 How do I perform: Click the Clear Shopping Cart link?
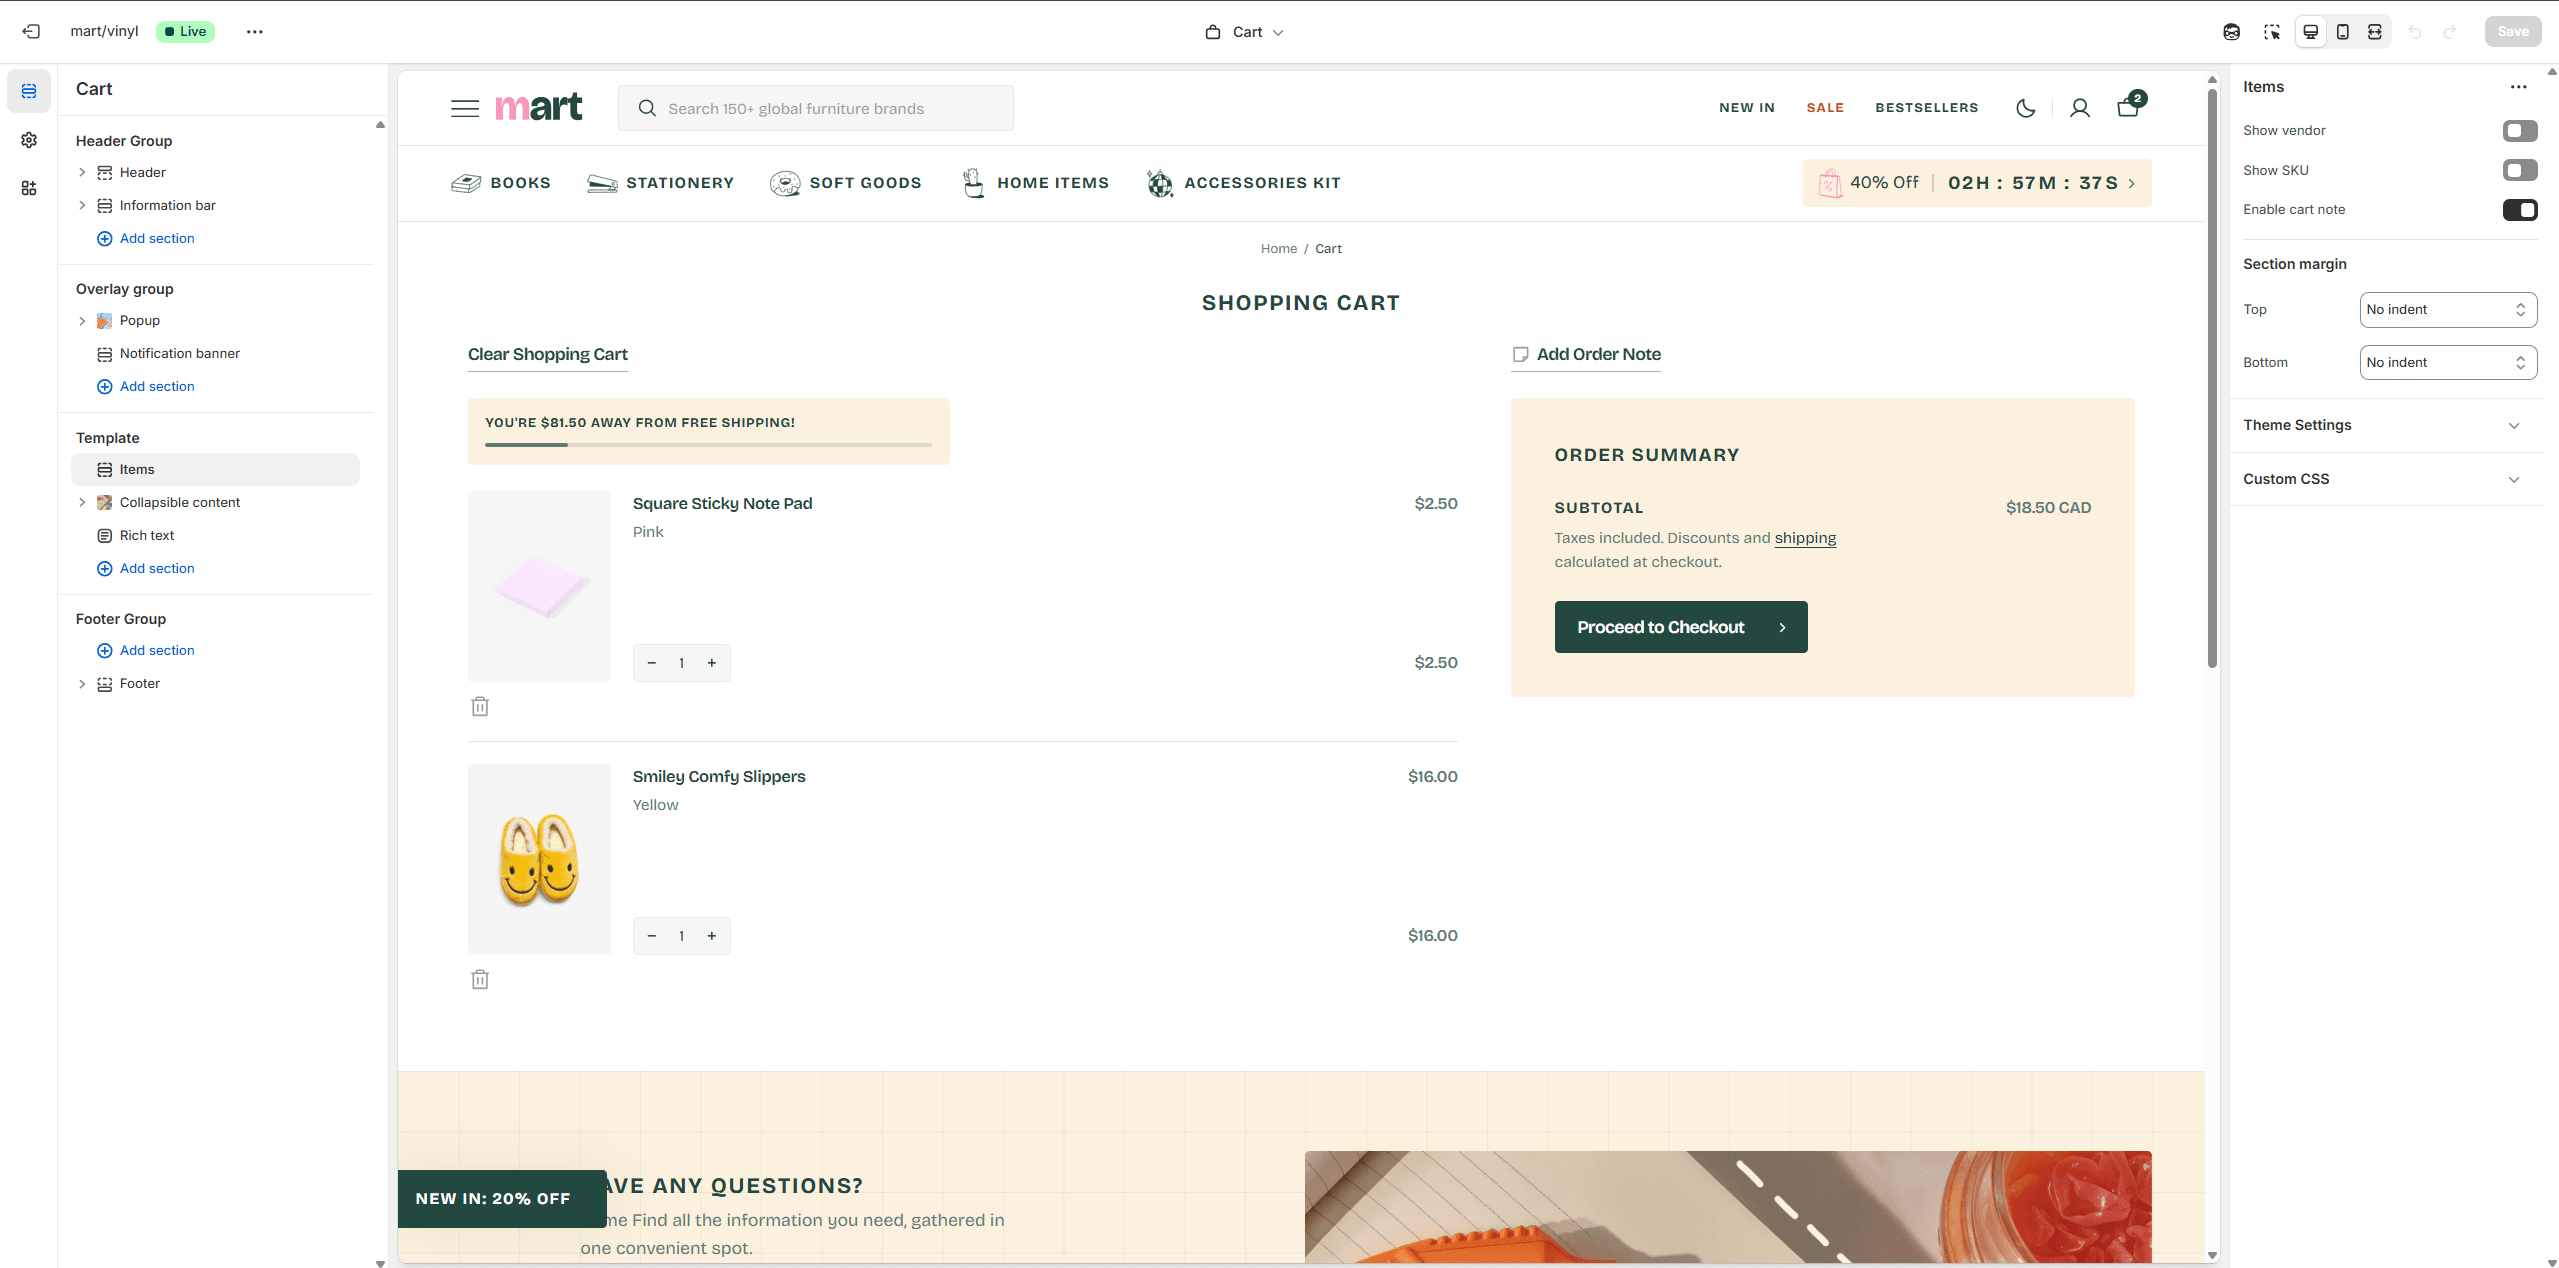(547, 354)
